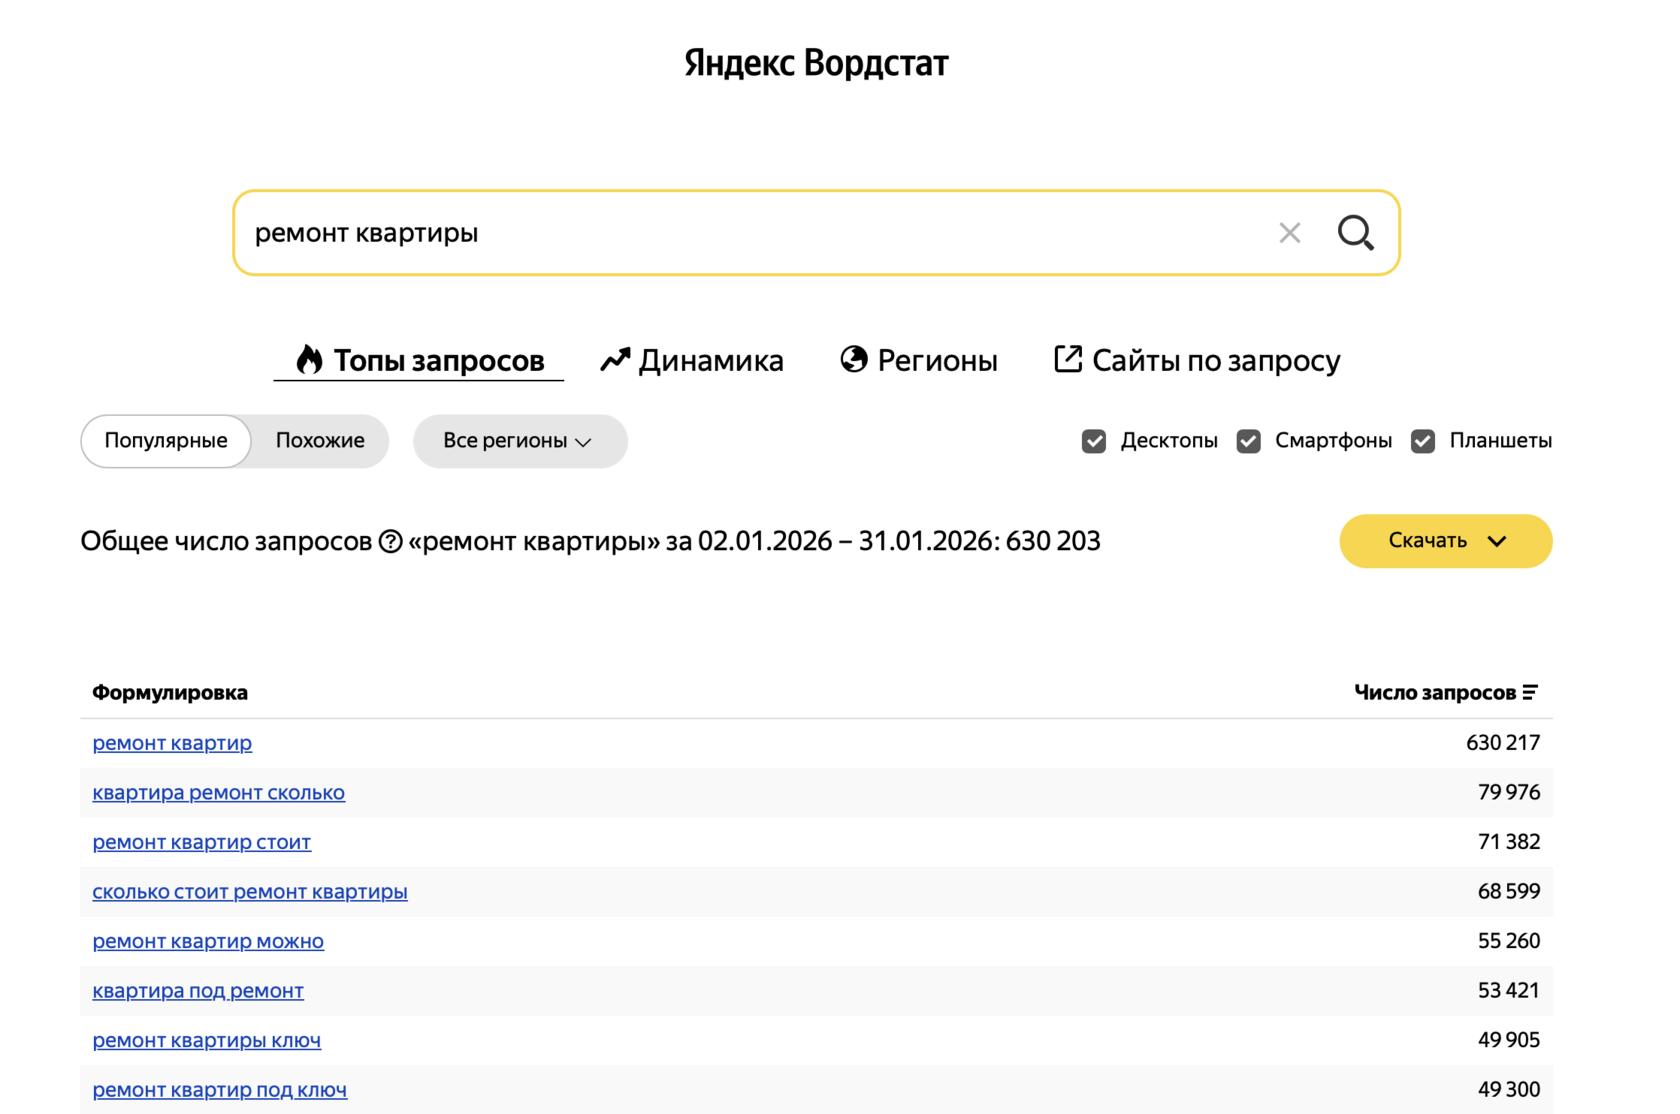Click the globe icon beside Регионы

pyautogui.click(x=853, y=359)
